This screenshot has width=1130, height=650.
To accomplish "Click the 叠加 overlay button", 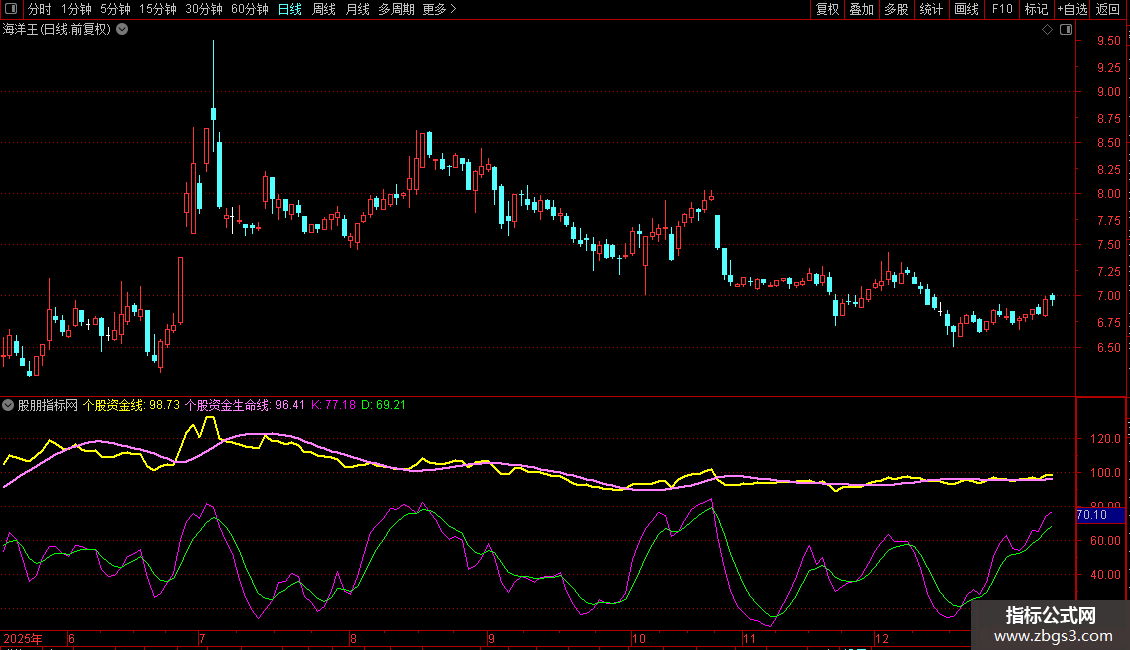I will click(861, 10).
